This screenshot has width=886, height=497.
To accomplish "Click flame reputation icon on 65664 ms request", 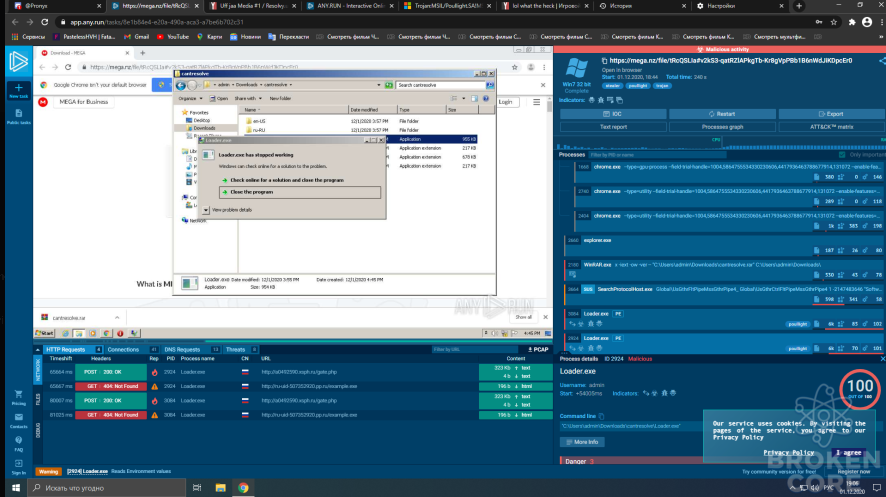I will pos(154,372).
